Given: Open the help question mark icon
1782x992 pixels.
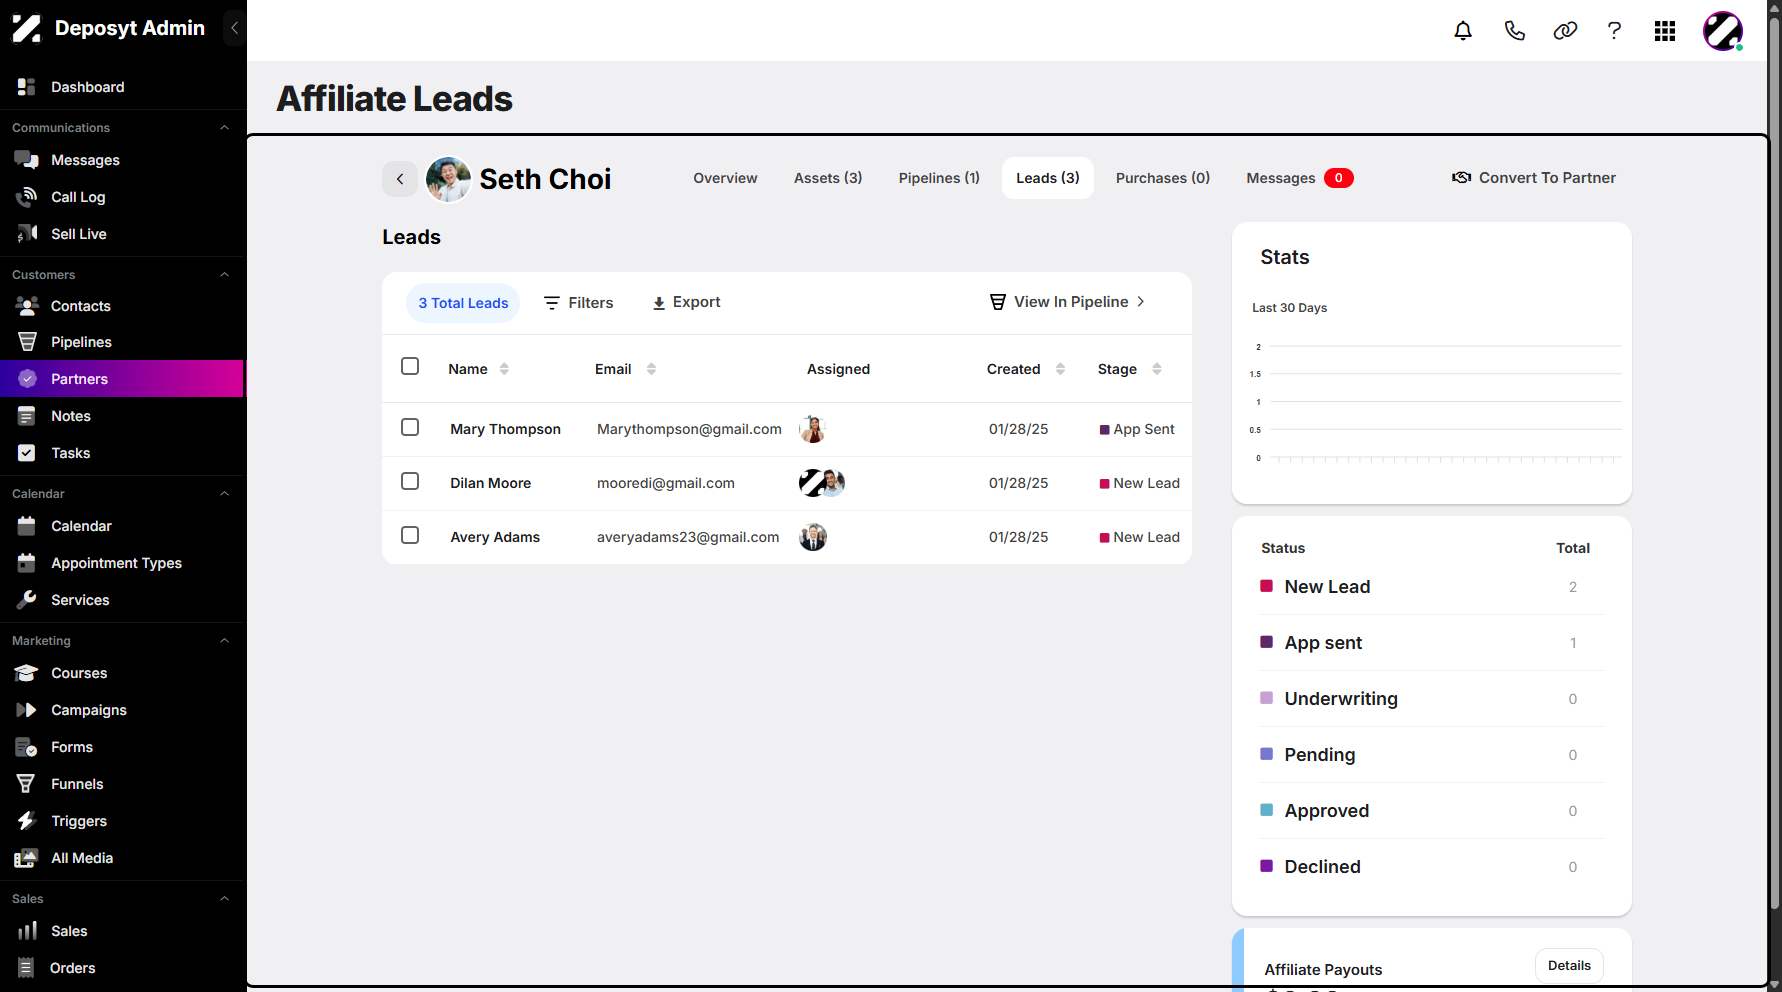Looking at the screenshot, I should [1614, 31].
